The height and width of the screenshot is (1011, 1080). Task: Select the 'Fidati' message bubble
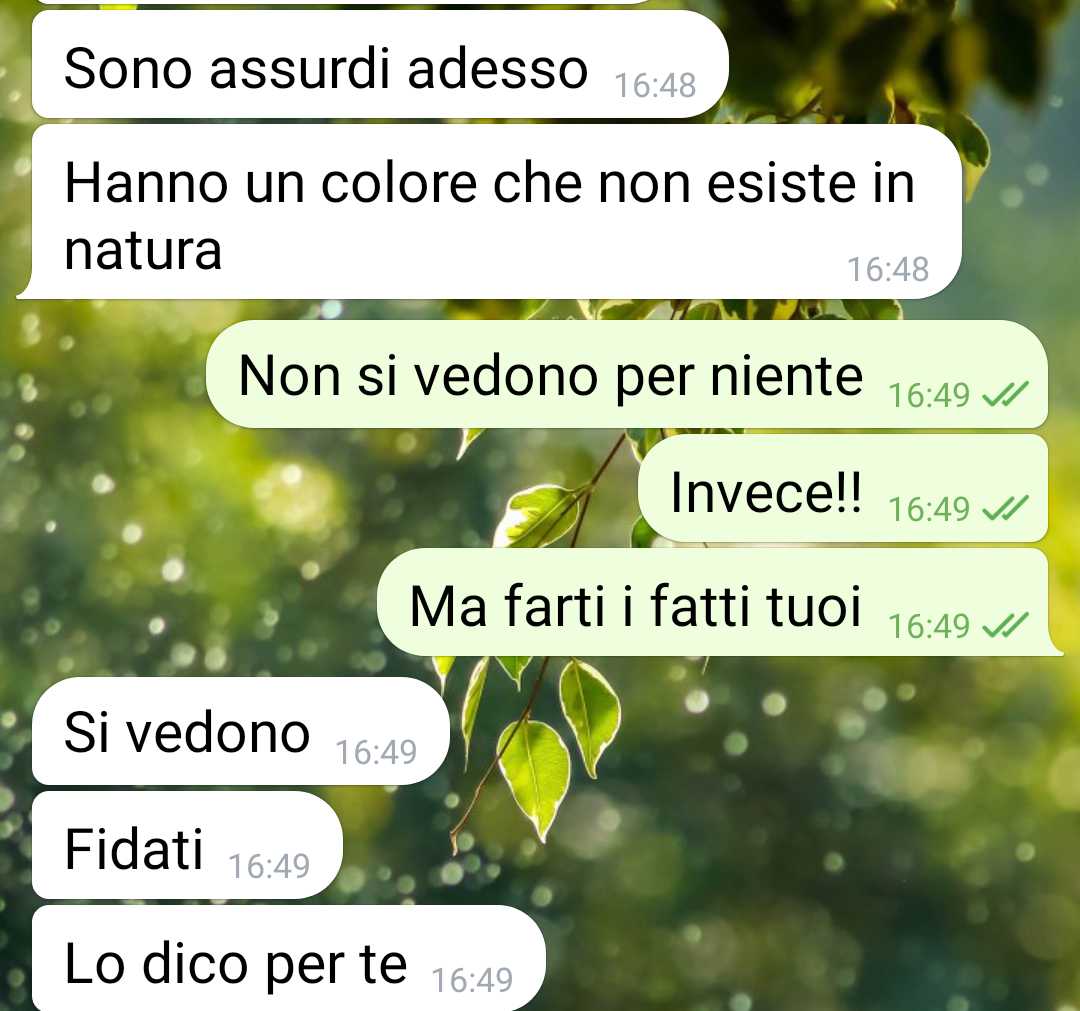coord(187,845)
